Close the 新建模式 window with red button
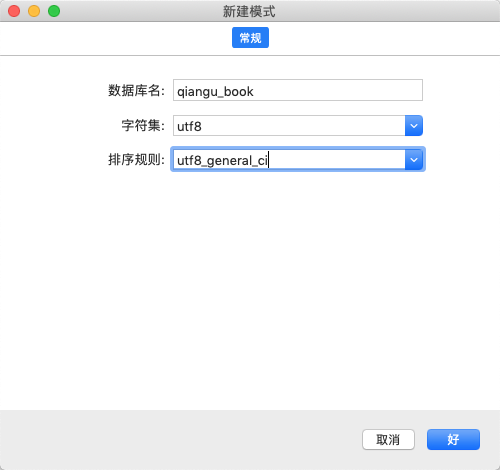Viewport: 500px width, 470px height. point(14,11)
